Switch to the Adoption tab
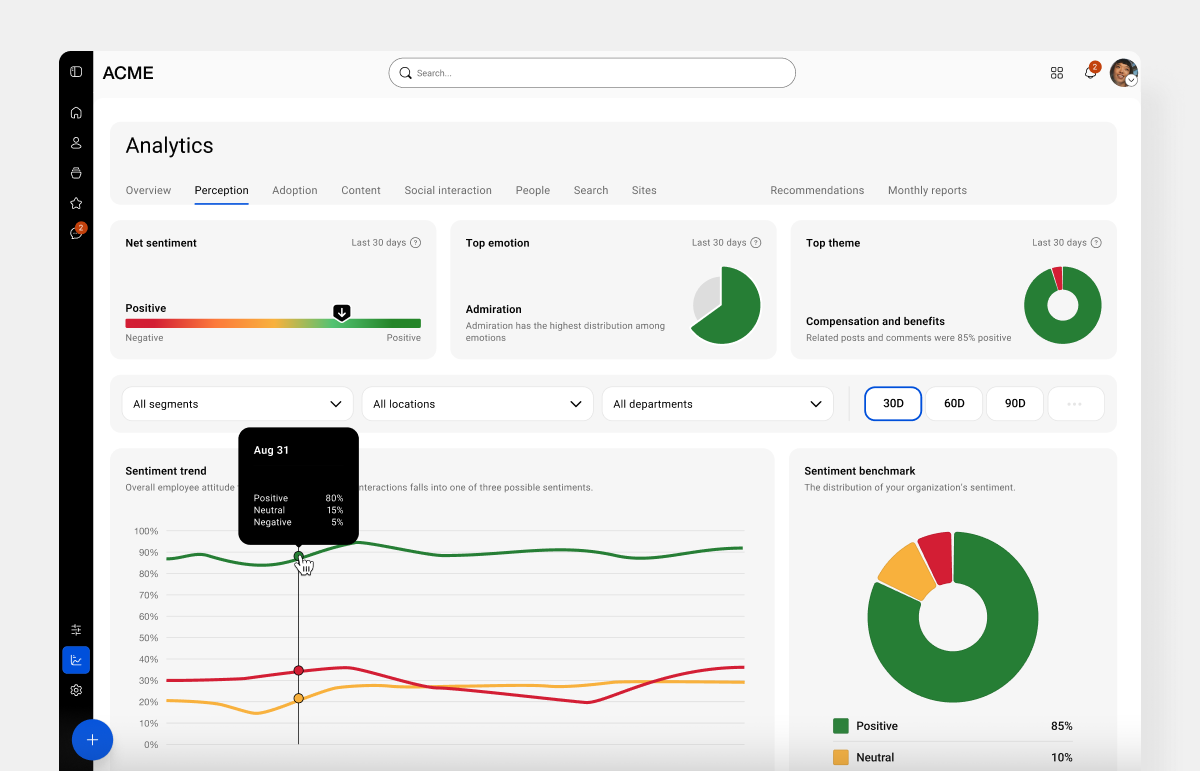 (294, 190)
